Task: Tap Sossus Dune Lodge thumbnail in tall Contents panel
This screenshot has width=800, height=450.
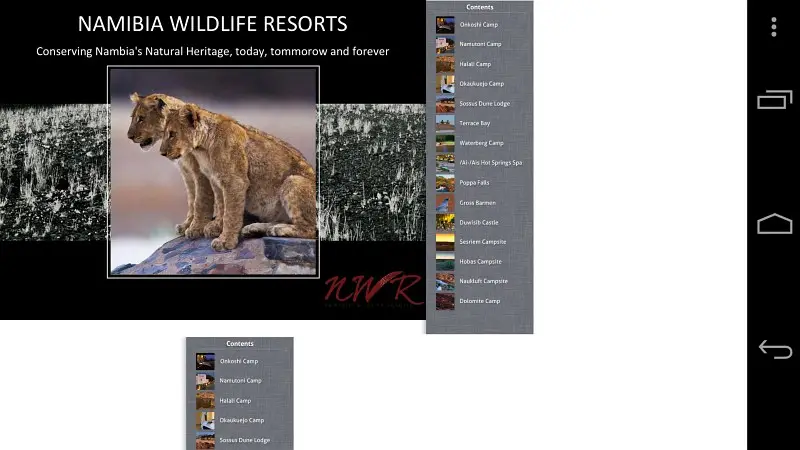Action: click(445, 104)
